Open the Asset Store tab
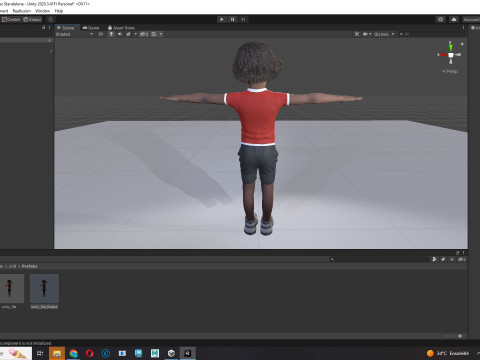The width and height of the screenshot is (480, 360). pos(121,28)
